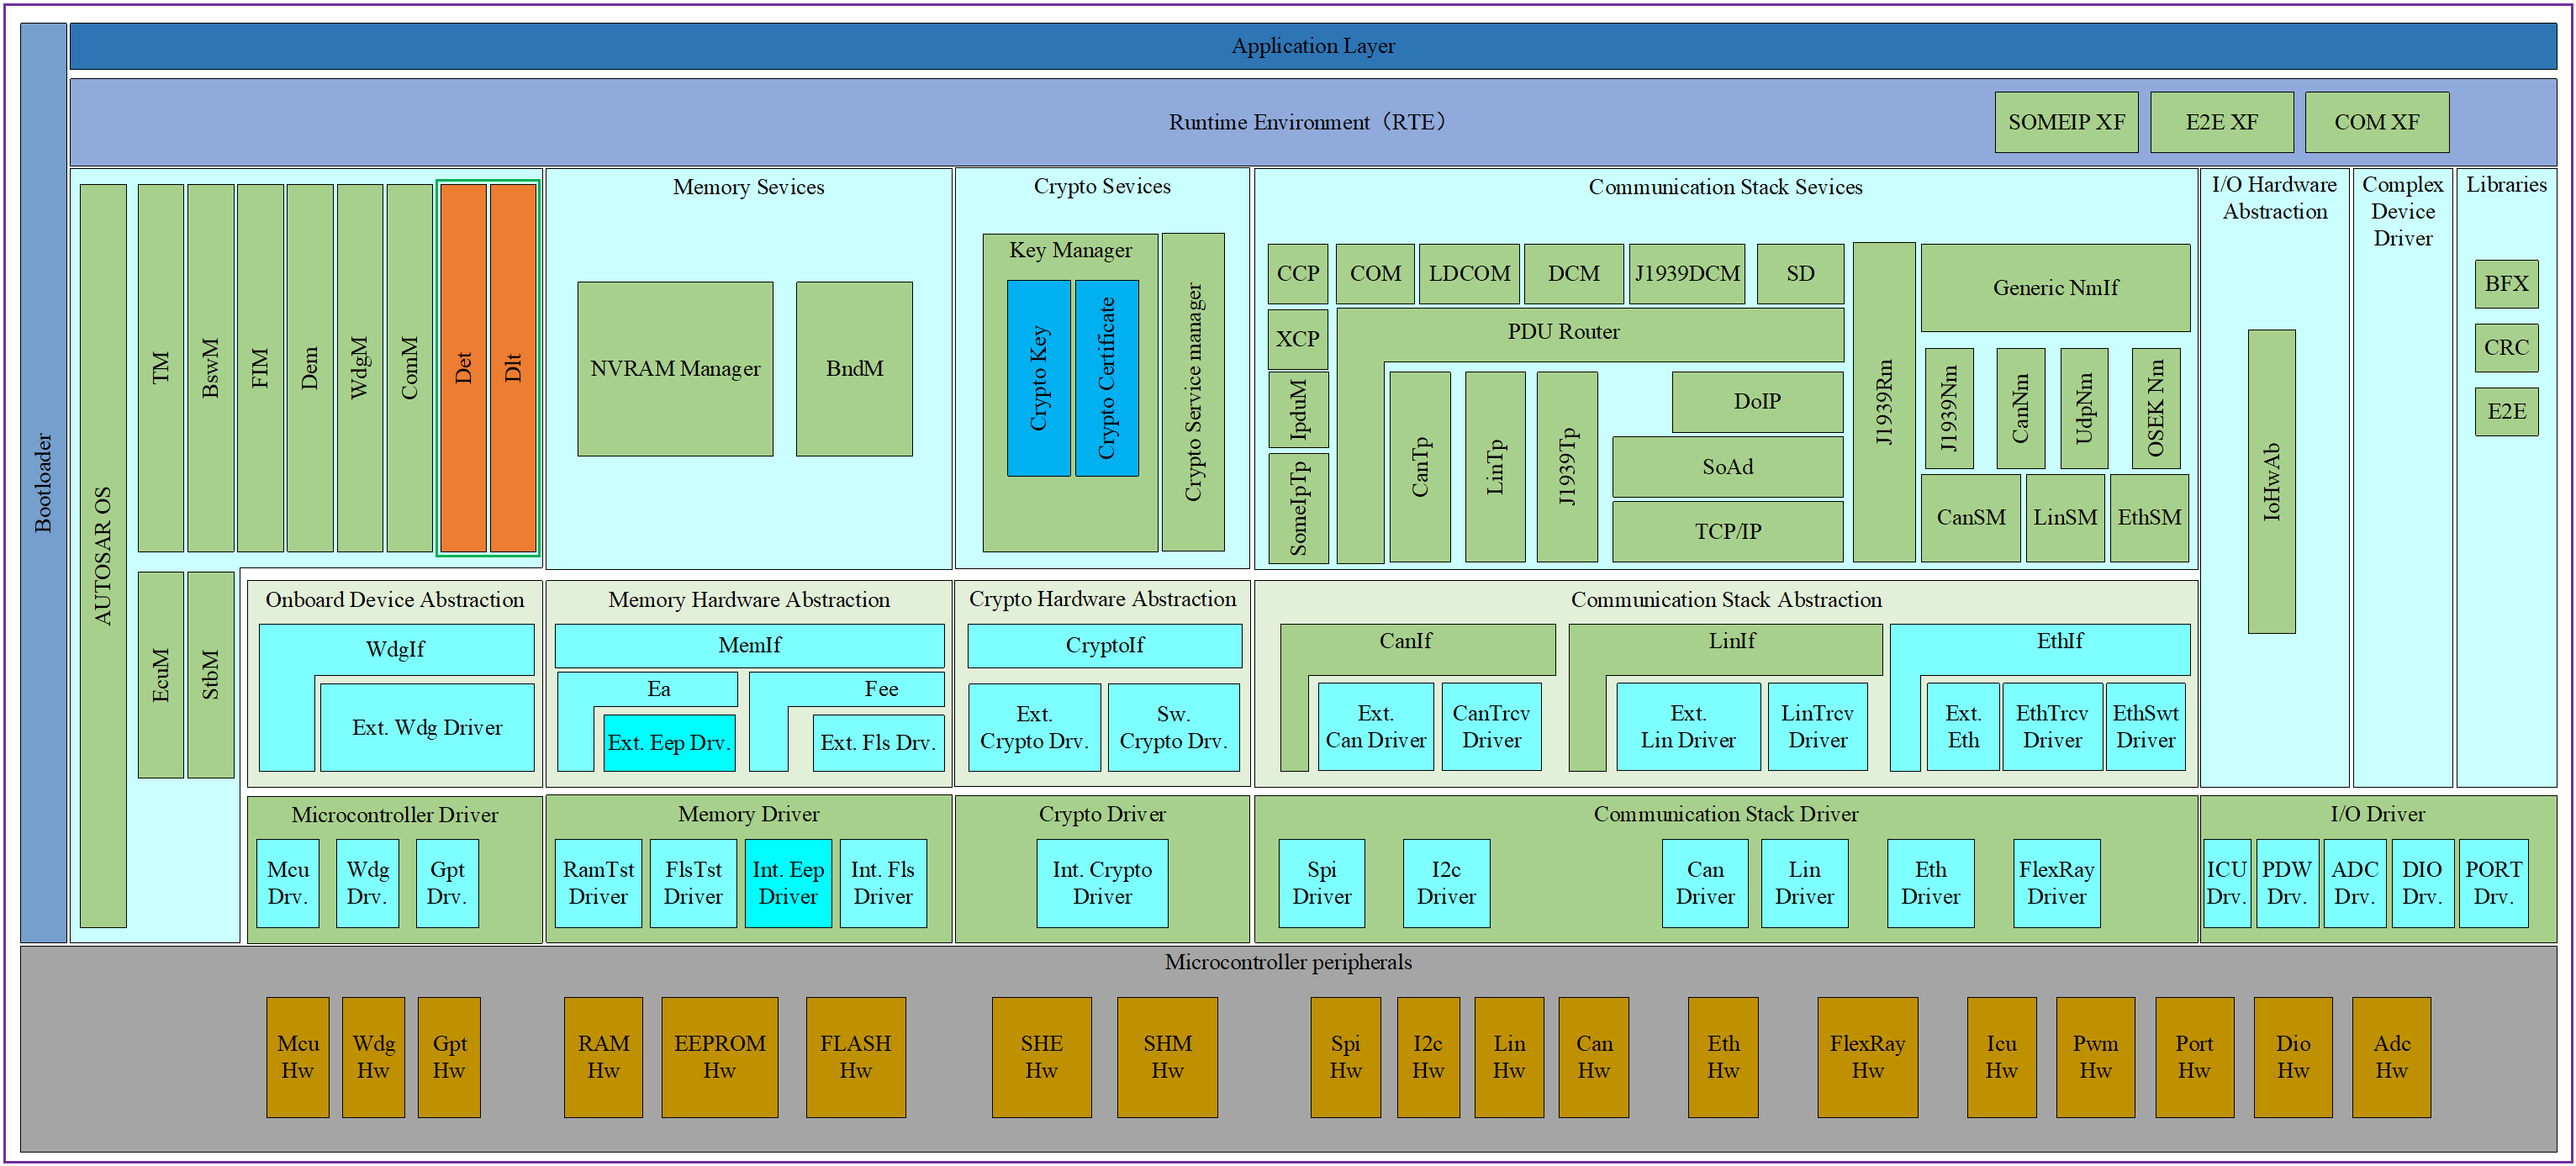Select the Generic NmIf block

[x=2056, y=288]
